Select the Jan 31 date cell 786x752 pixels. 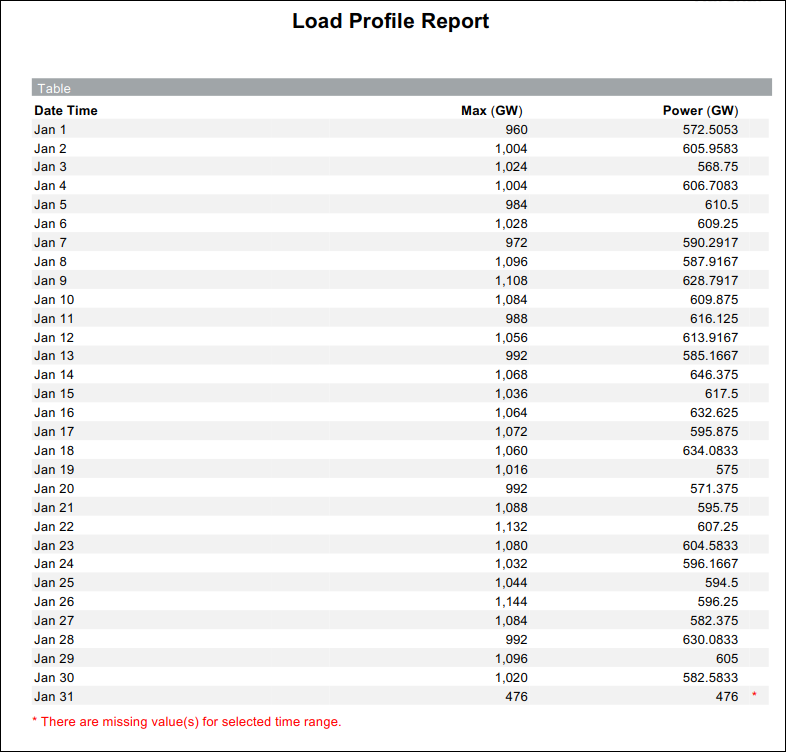54,697
